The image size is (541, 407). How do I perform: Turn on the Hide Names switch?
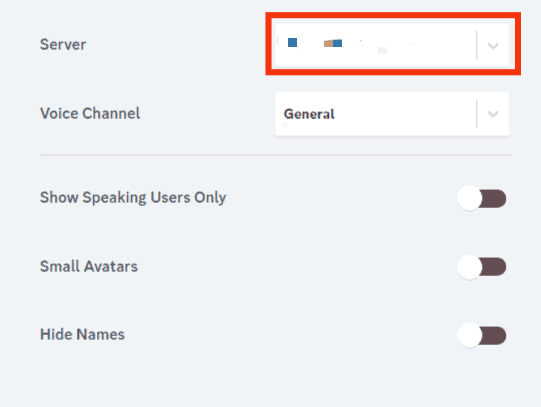tap(482, 335)
